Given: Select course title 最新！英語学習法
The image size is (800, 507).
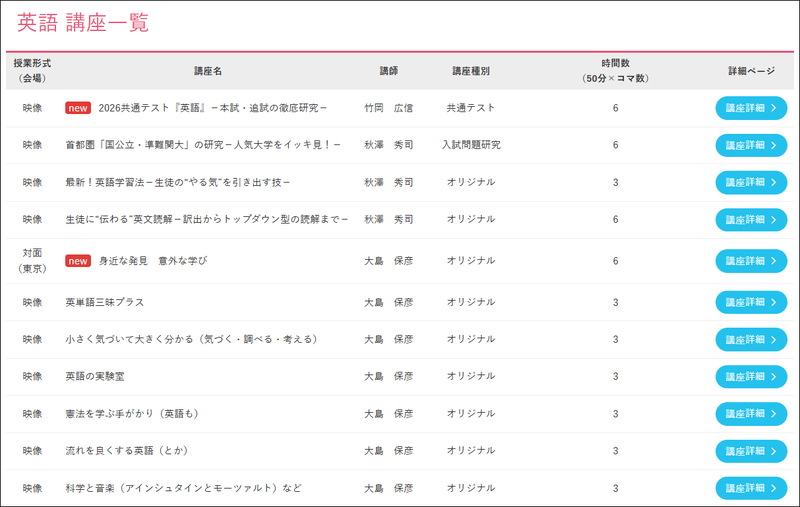Looking at the screenshot, I should coord(178,183).
